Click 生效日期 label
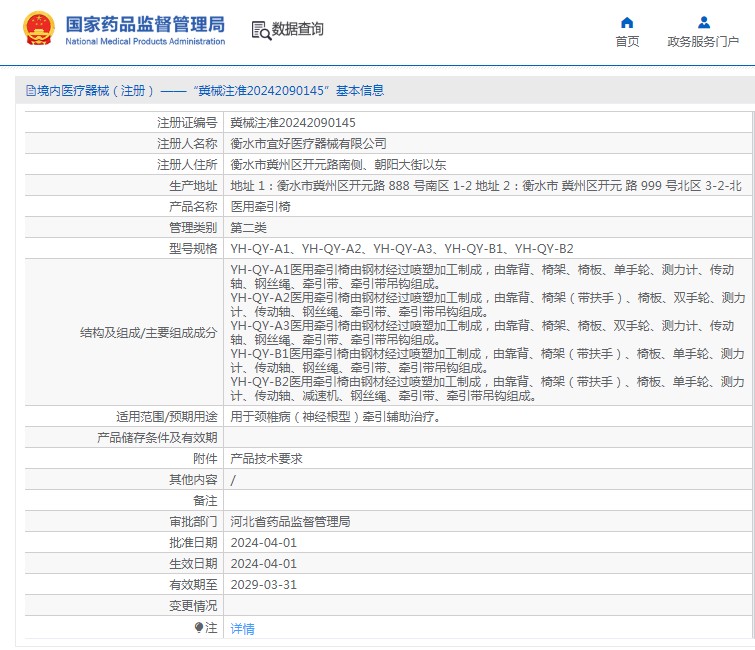 pos(193,563)
